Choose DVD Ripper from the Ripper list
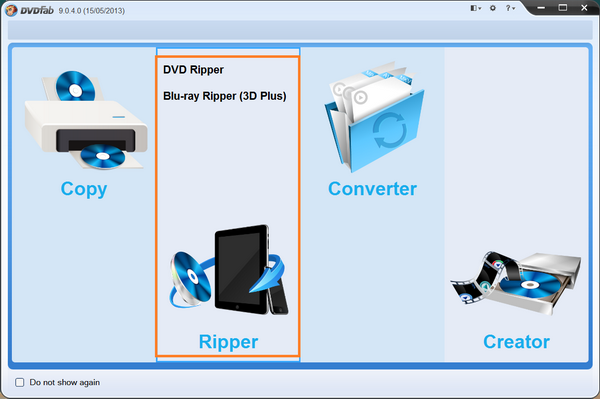Viewport: 600px width, 399px height. (193, 70)
